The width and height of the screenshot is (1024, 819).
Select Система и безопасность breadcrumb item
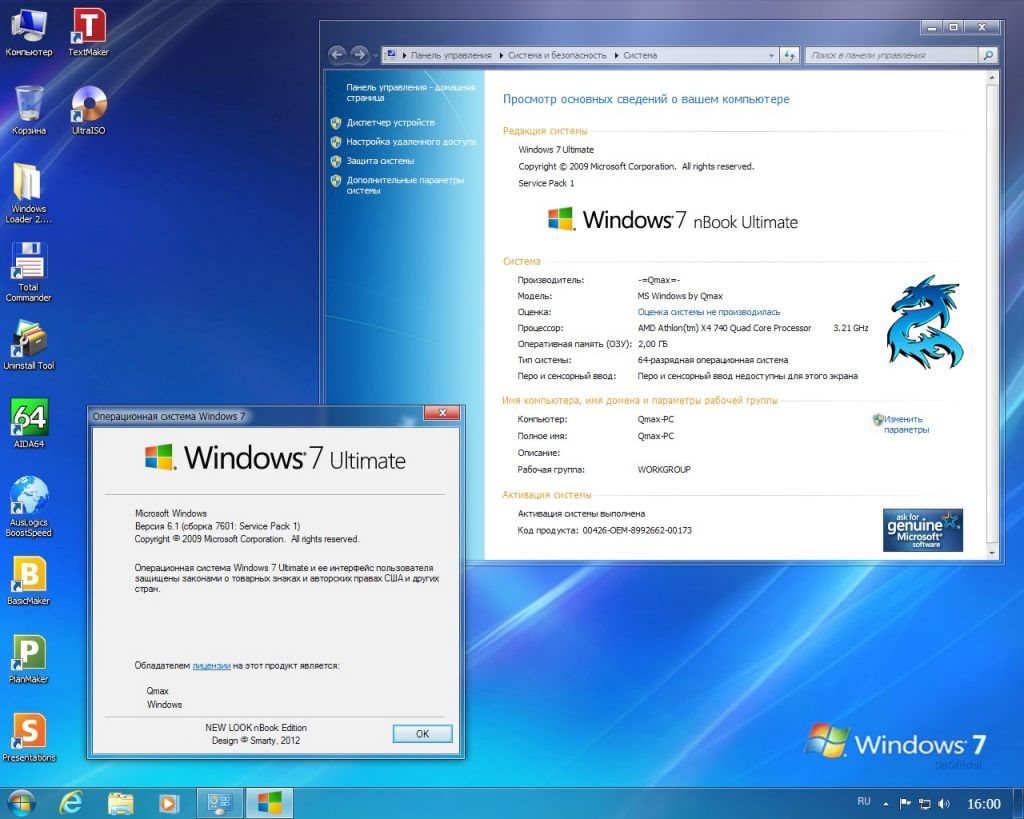click(558, 55)
